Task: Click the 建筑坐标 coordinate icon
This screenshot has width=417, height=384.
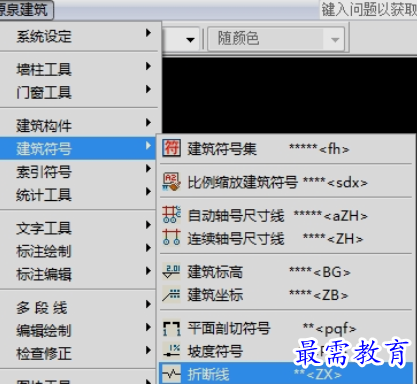Action: (x=171, y=294)
